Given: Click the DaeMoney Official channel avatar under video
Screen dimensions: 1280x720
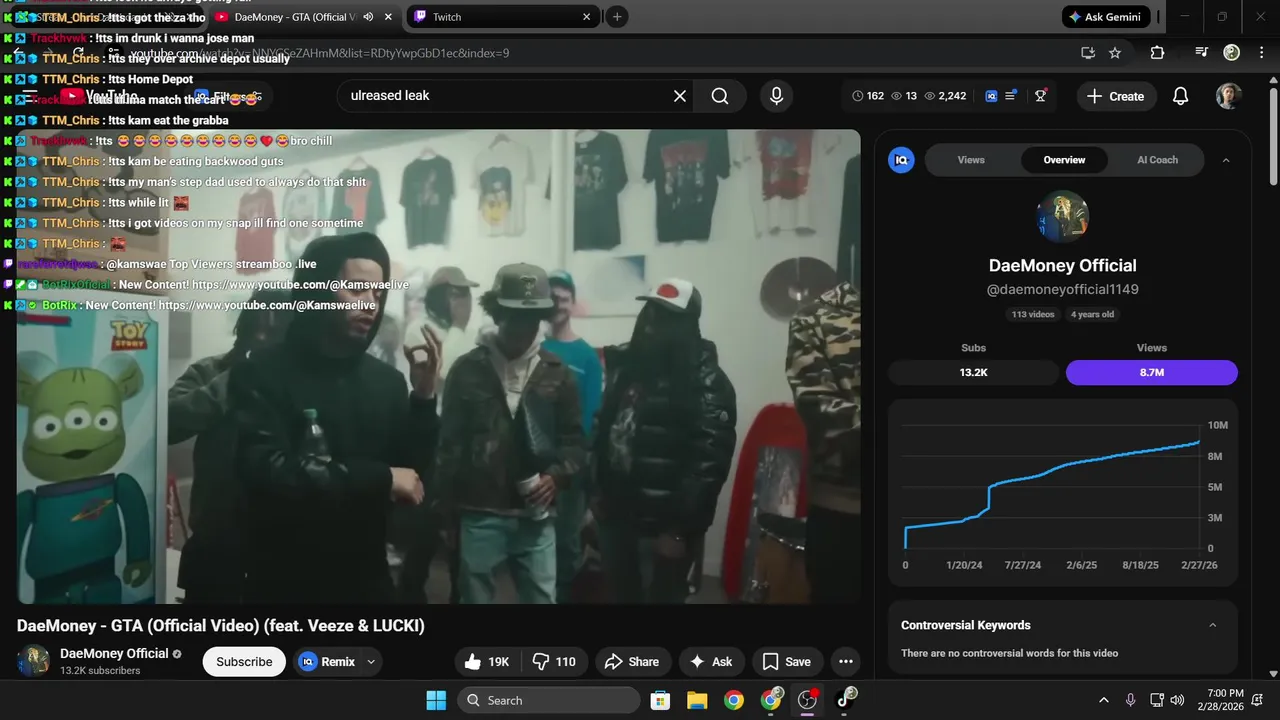Looking at the screenshot, I should pyautogui.click(x=33, y=661).
